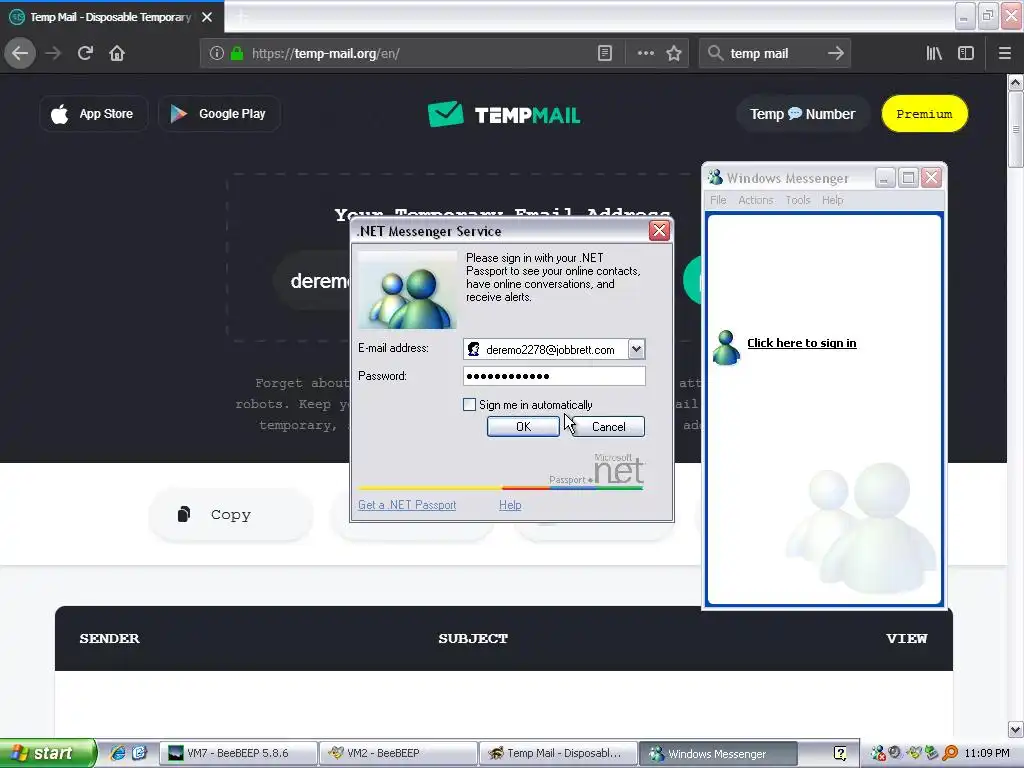Open the site information (i) icon
The height and width of the screenshot is (768, 1024).
(216, 53)
